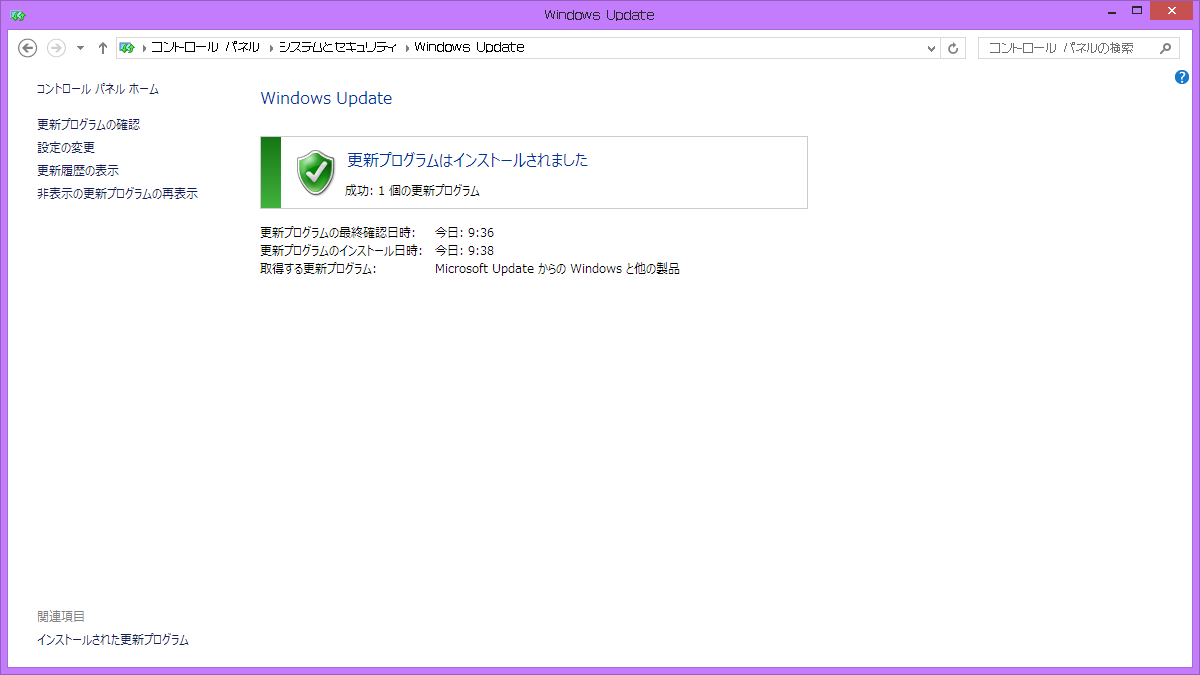Expand the chevron after コントロール パネル breadcrumb
Viewport: 1200px width, 675px height.
pos(270,48)
